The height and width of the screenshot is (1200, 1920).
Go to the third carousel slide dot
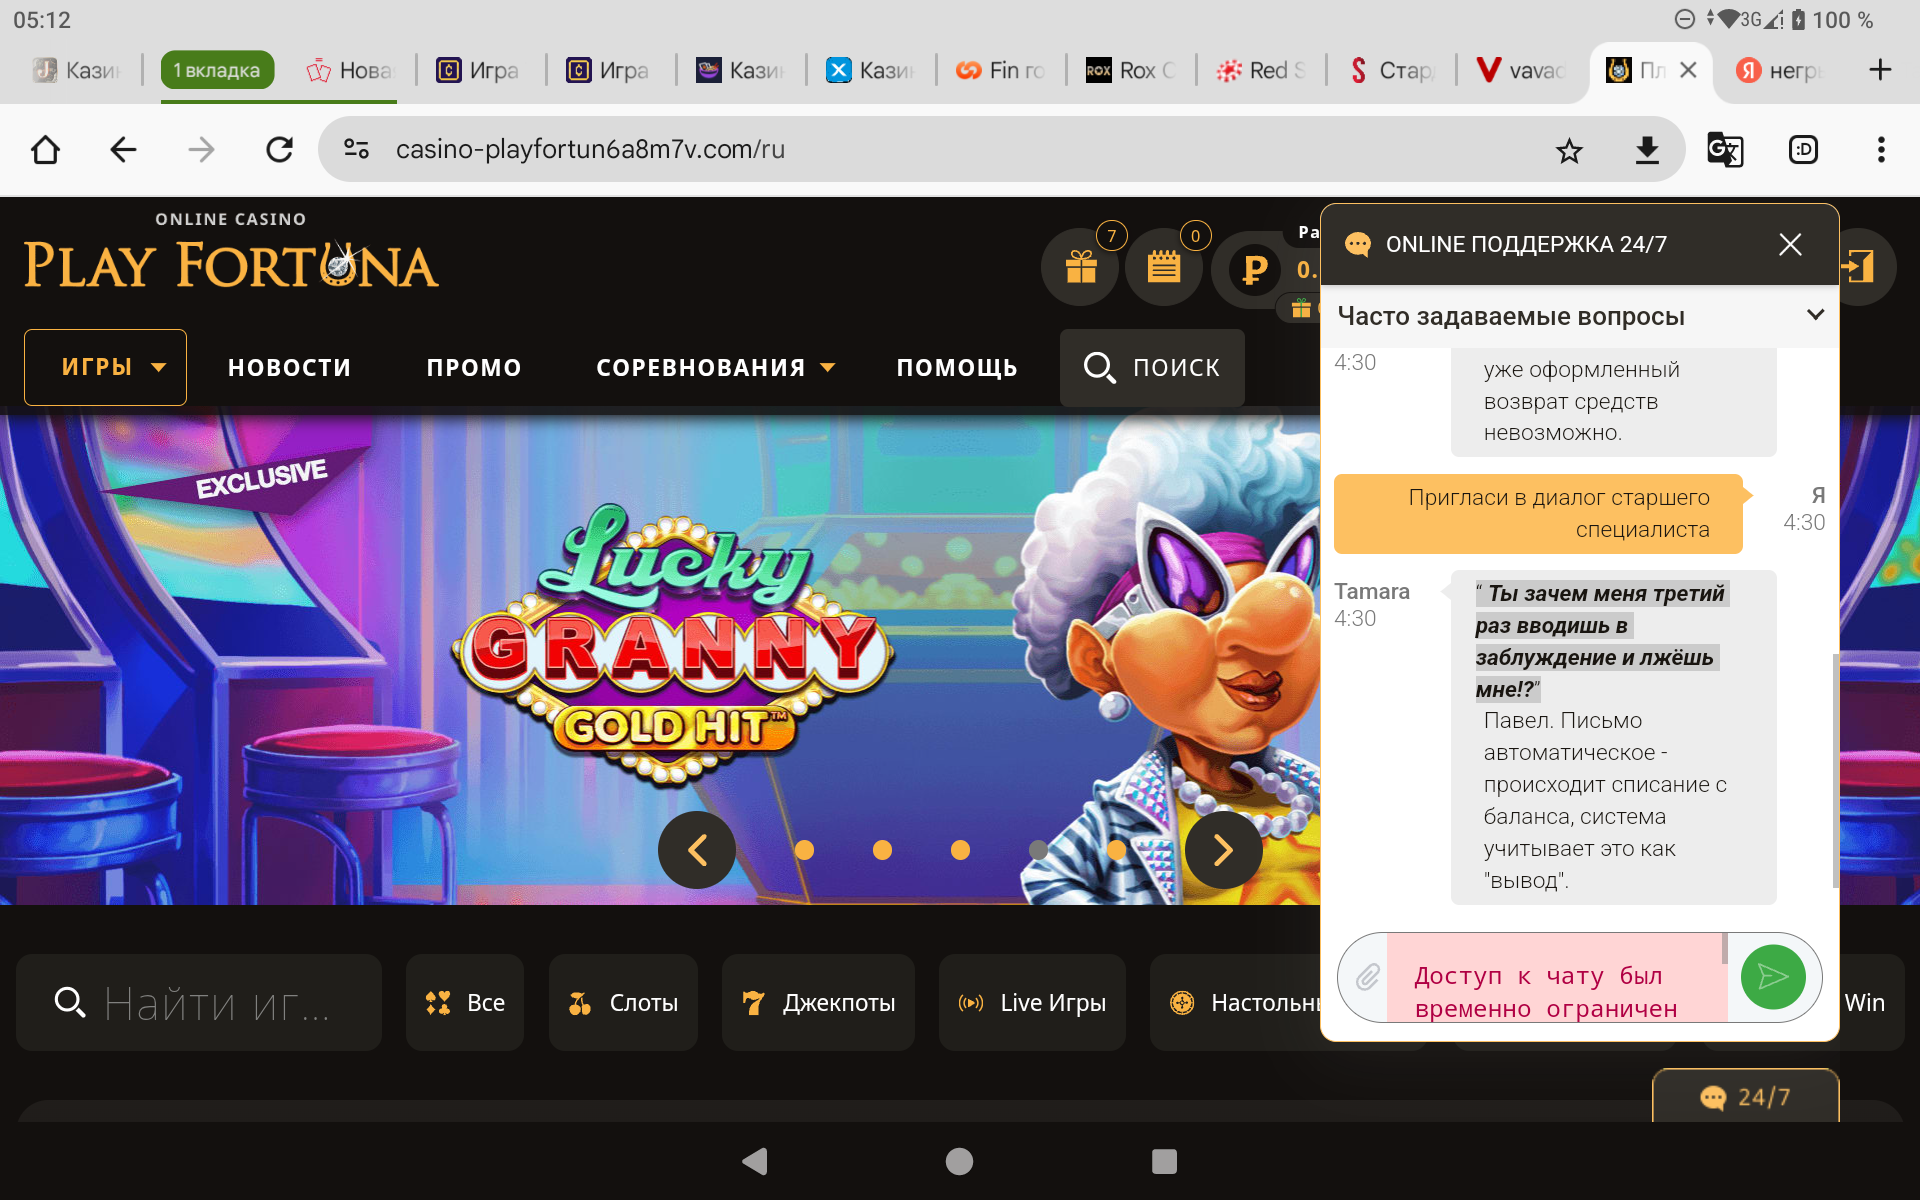point(960,850)
